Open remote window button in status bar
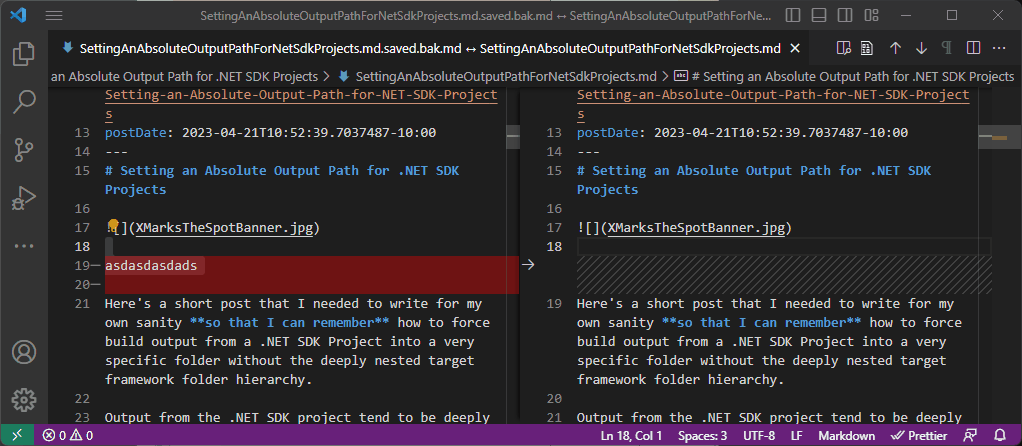 [x=18, y=435]
